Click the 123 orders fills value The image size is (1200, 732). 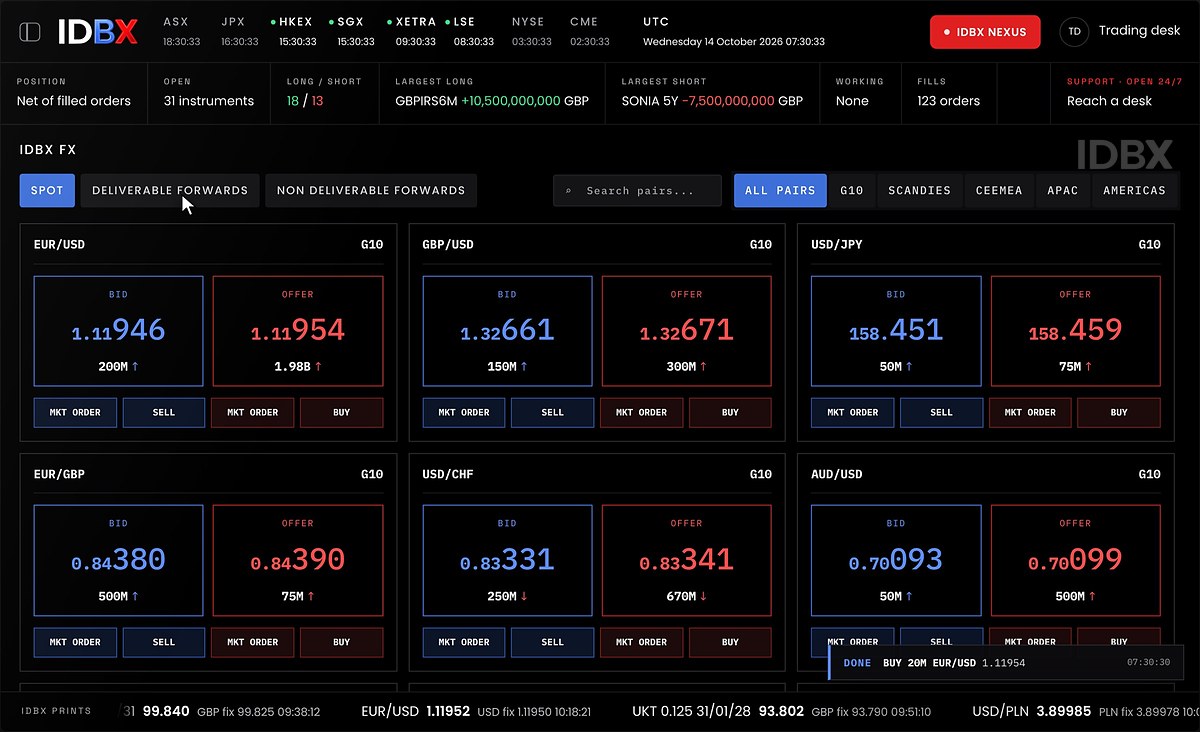948,101
